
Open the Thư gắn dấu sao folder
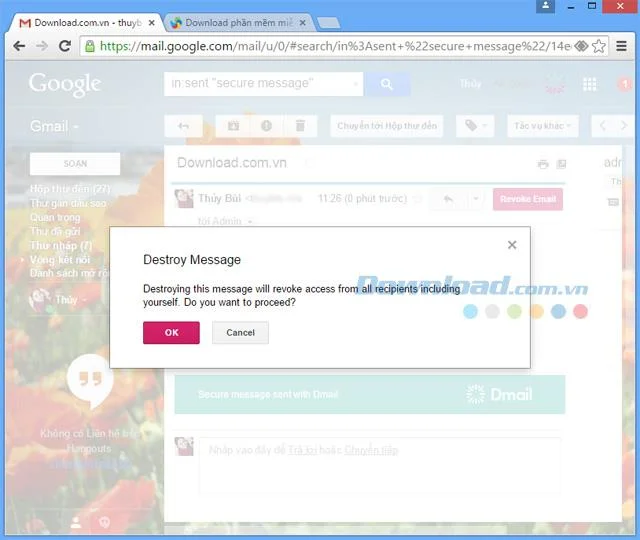pos(68,203)
